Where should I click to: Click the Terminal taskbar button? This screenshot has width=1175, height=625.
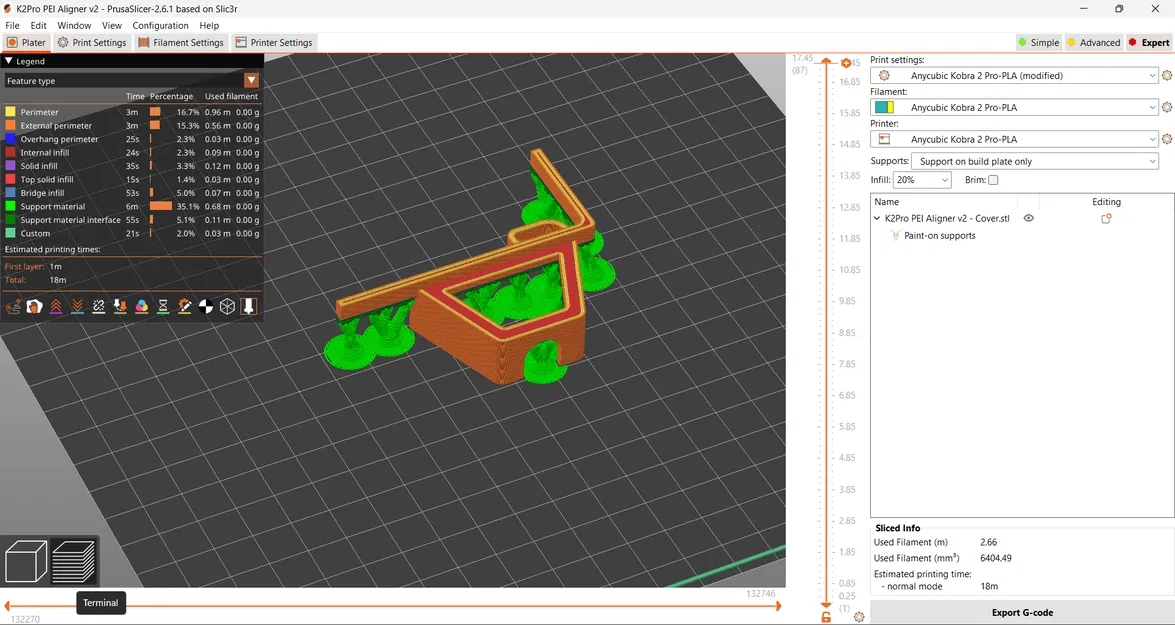click(x=100, y=603)
